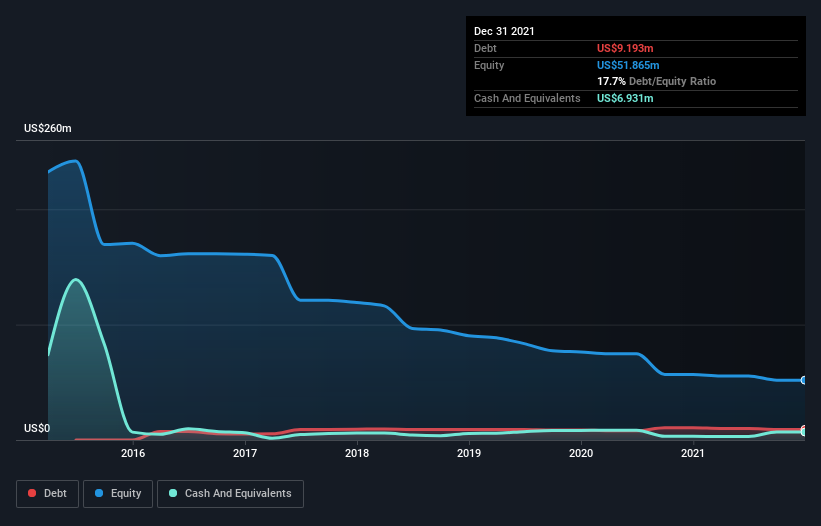The height and width of the screenshot is (526, 821).
Task: Click the 2020 x-axis label
Action: (x=581, y=453)
